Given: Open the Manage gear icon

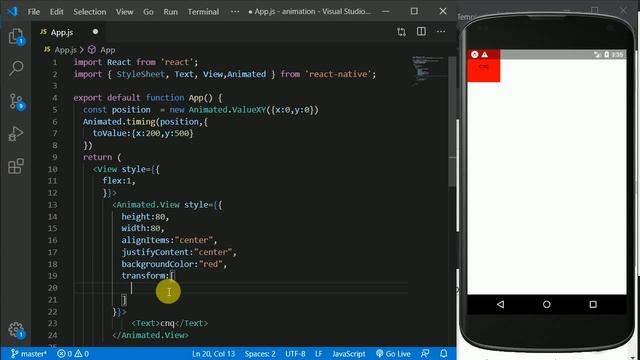Looking at the screenshot, I should click(16, 330).
